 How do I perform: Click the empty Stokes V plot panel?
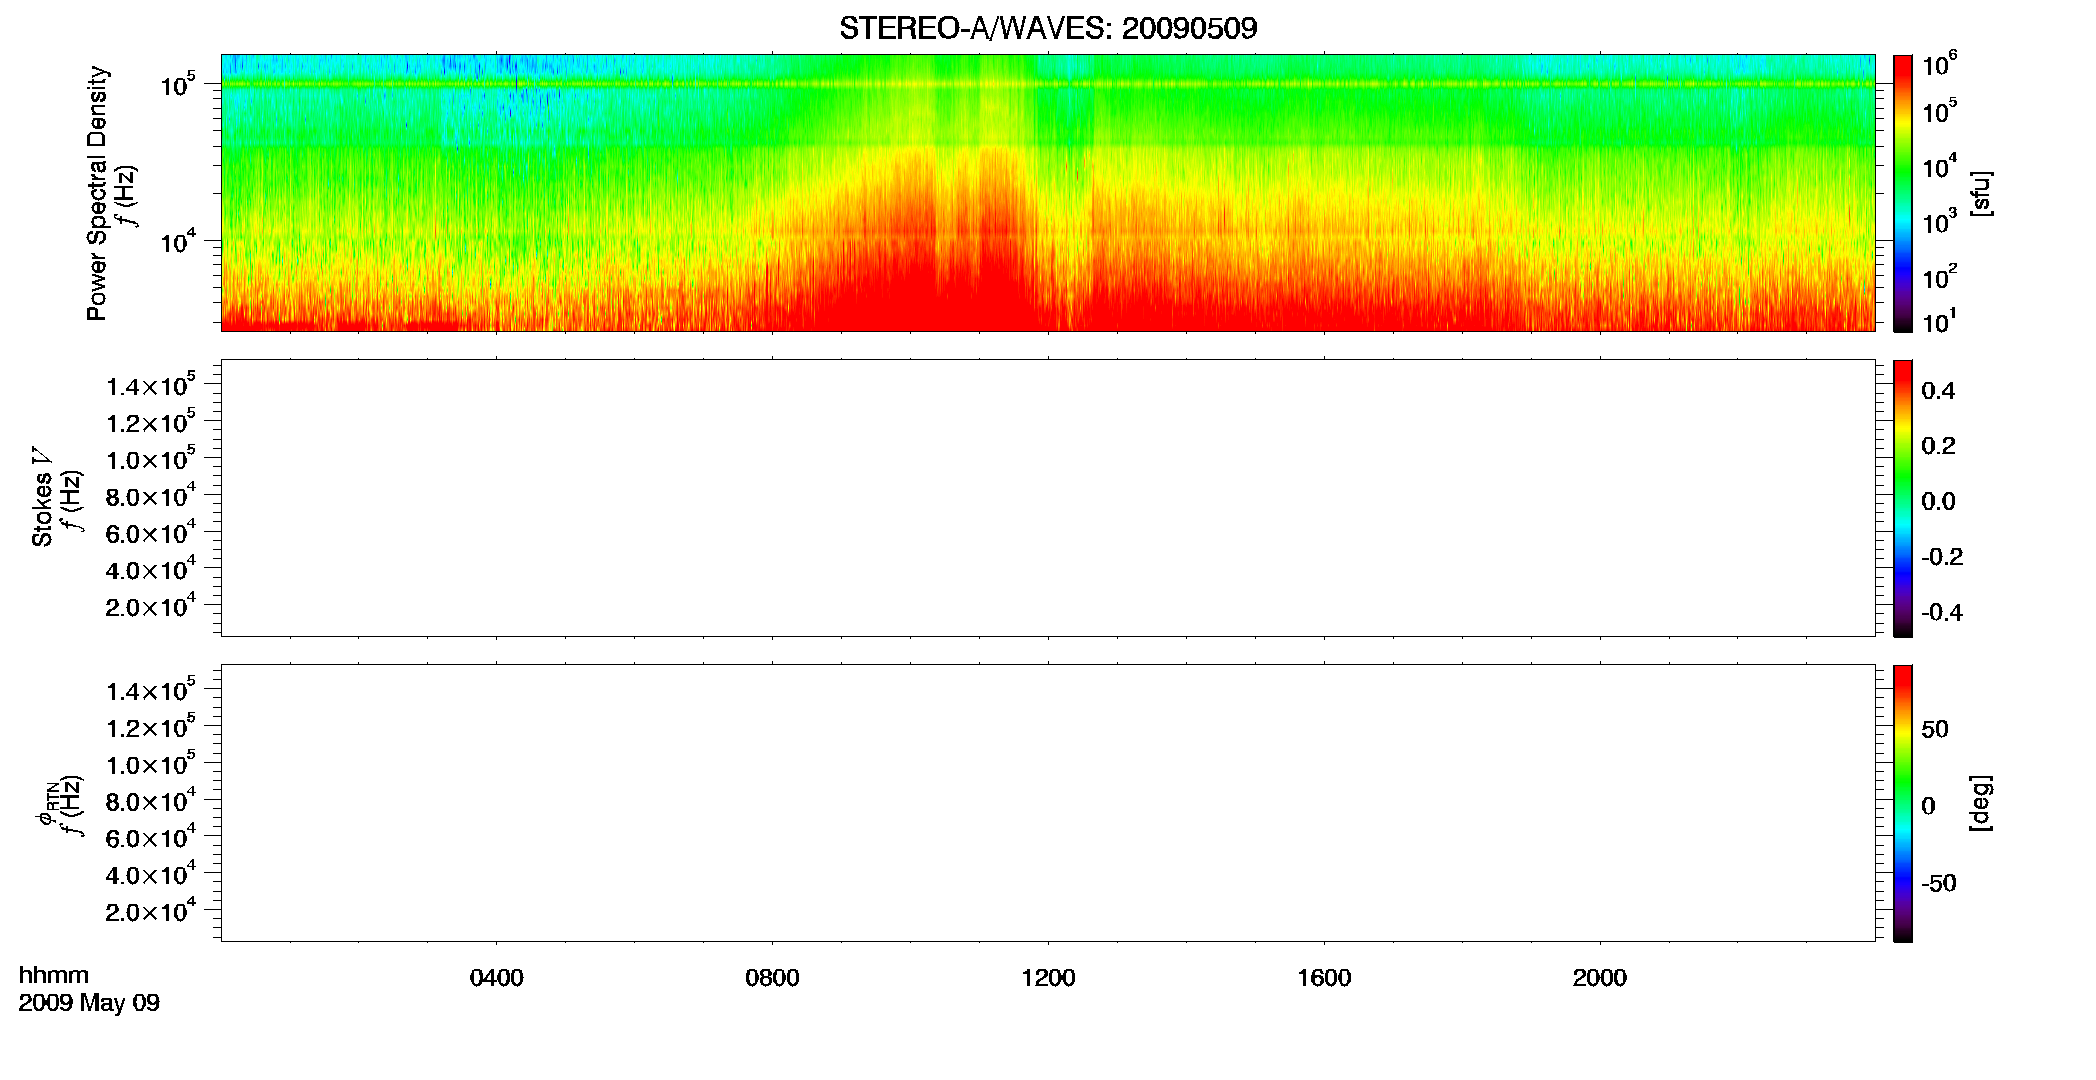pos(1048,497)
